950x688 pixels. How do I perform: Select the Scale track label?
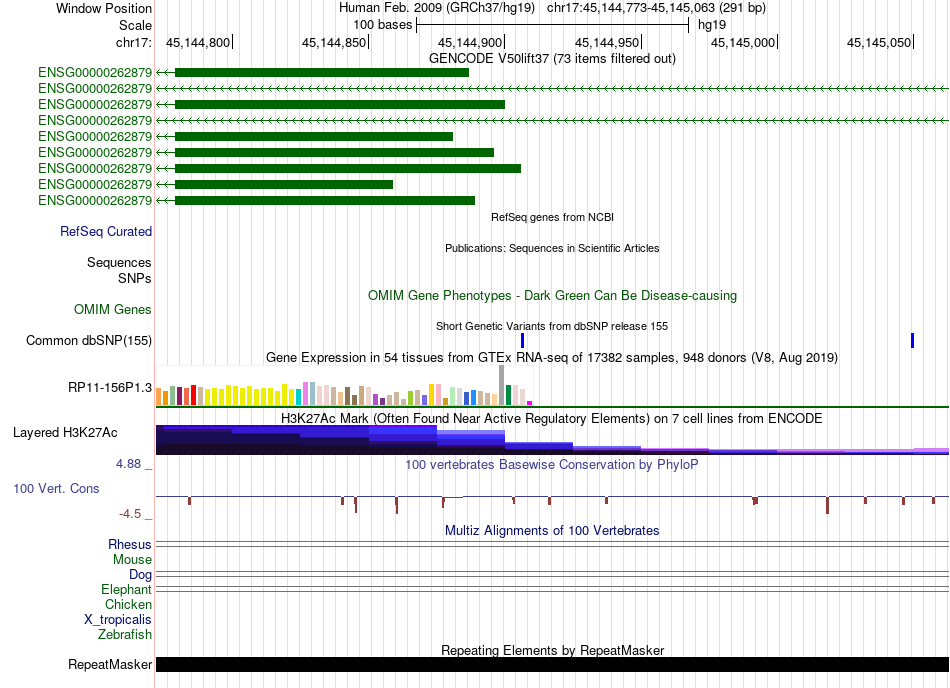coord(135,25)
